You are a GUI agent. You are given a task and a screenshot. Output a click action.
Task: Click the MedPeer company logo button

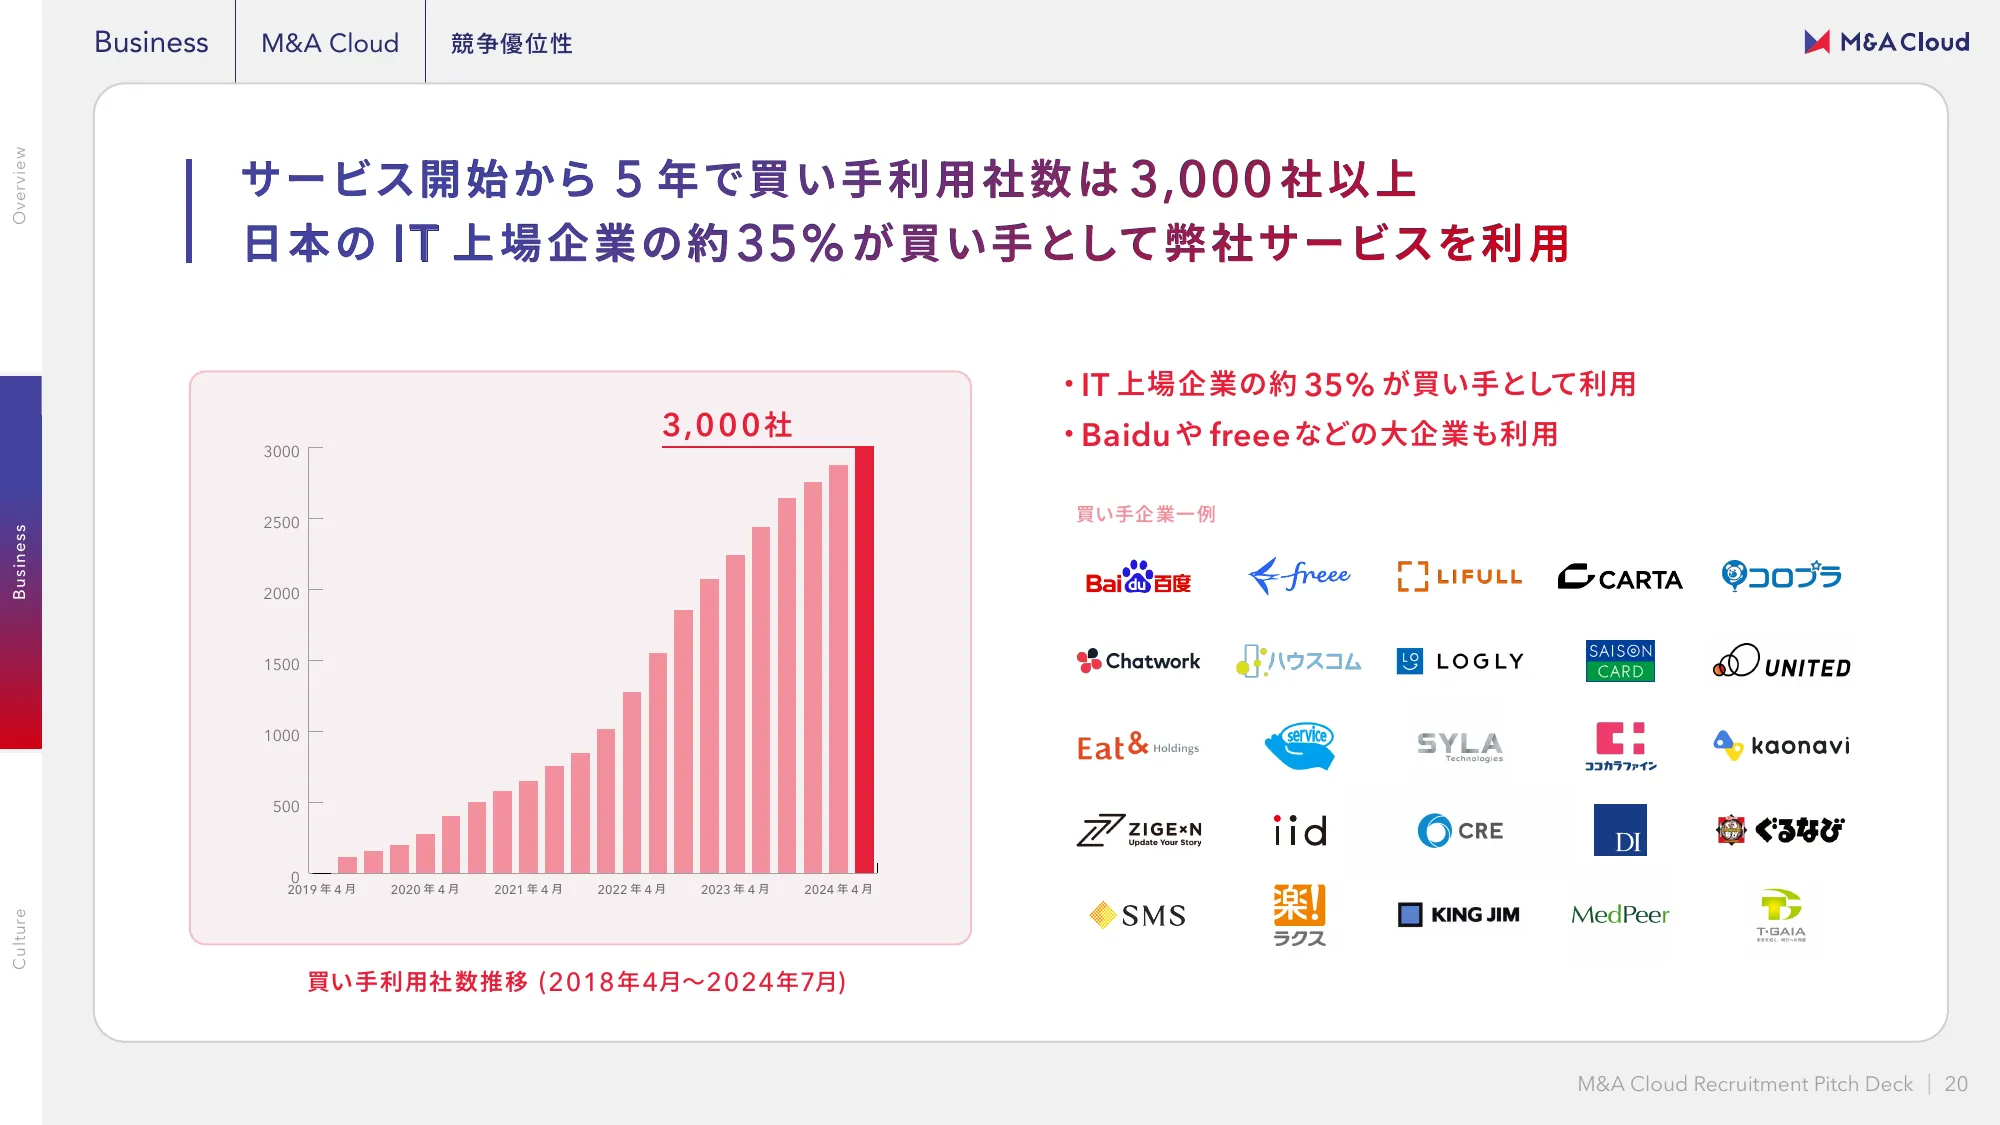click(1621, 913)
